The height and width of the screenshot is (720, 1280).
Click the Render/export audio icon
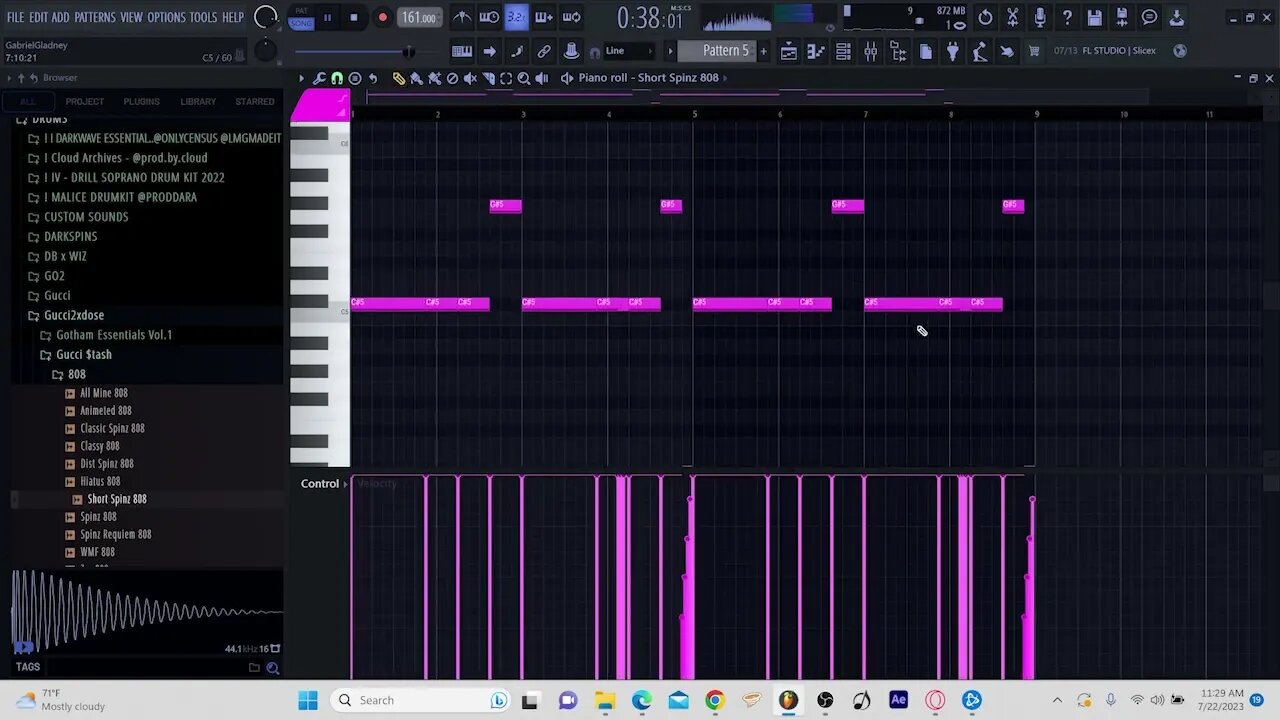(1121, 18)
